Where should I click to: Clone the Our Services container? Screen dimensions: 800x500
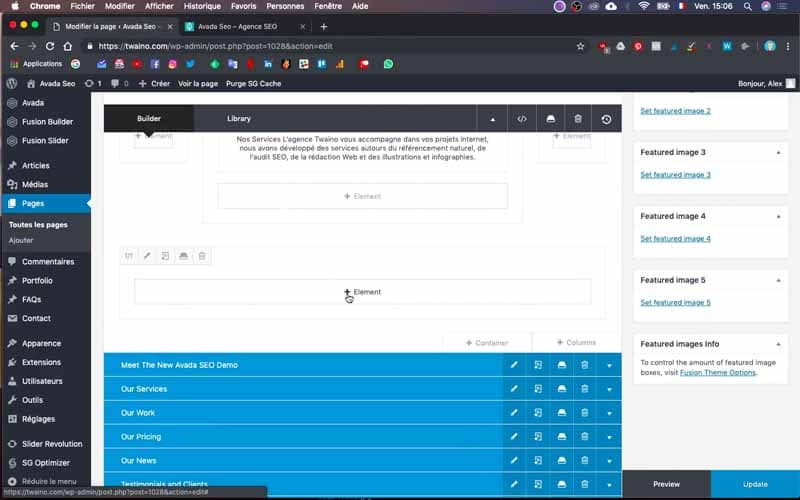(538, 389)
